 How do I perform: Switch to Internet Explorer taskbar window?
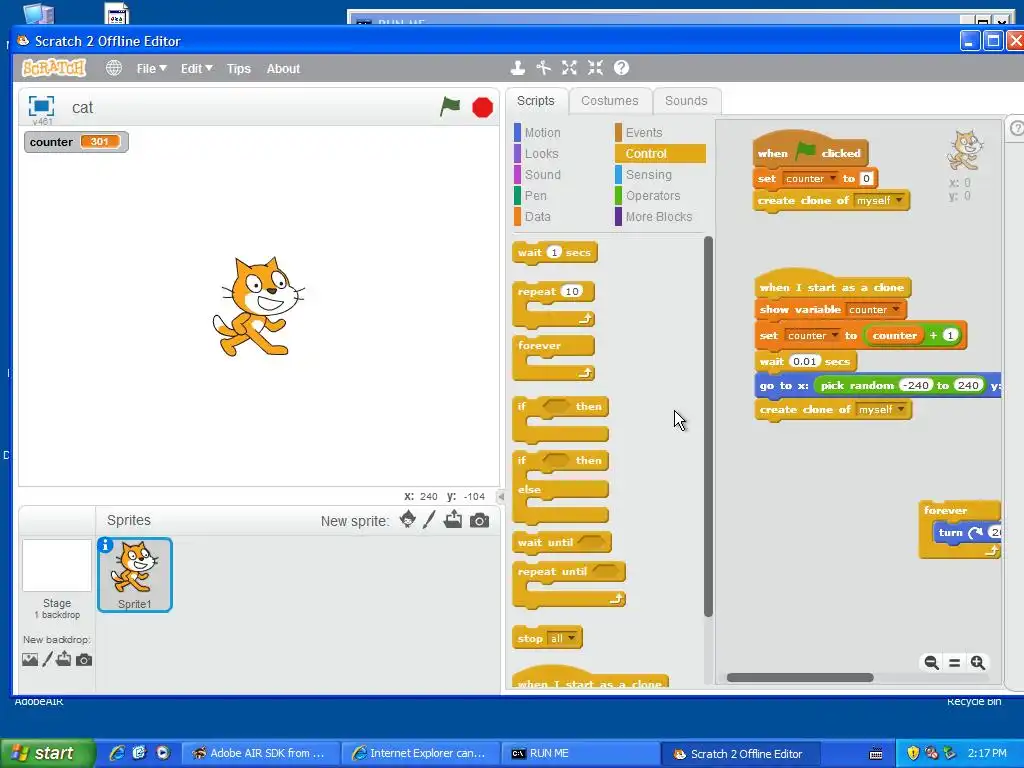(x=422, y=753)
